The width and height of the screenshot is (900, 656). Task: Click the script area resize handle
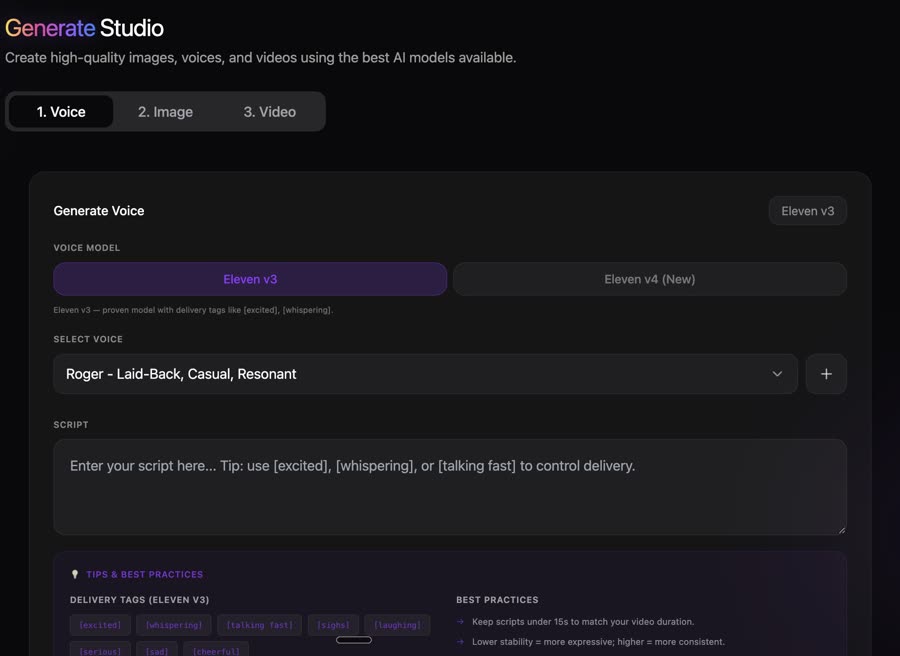coord(841,530)
